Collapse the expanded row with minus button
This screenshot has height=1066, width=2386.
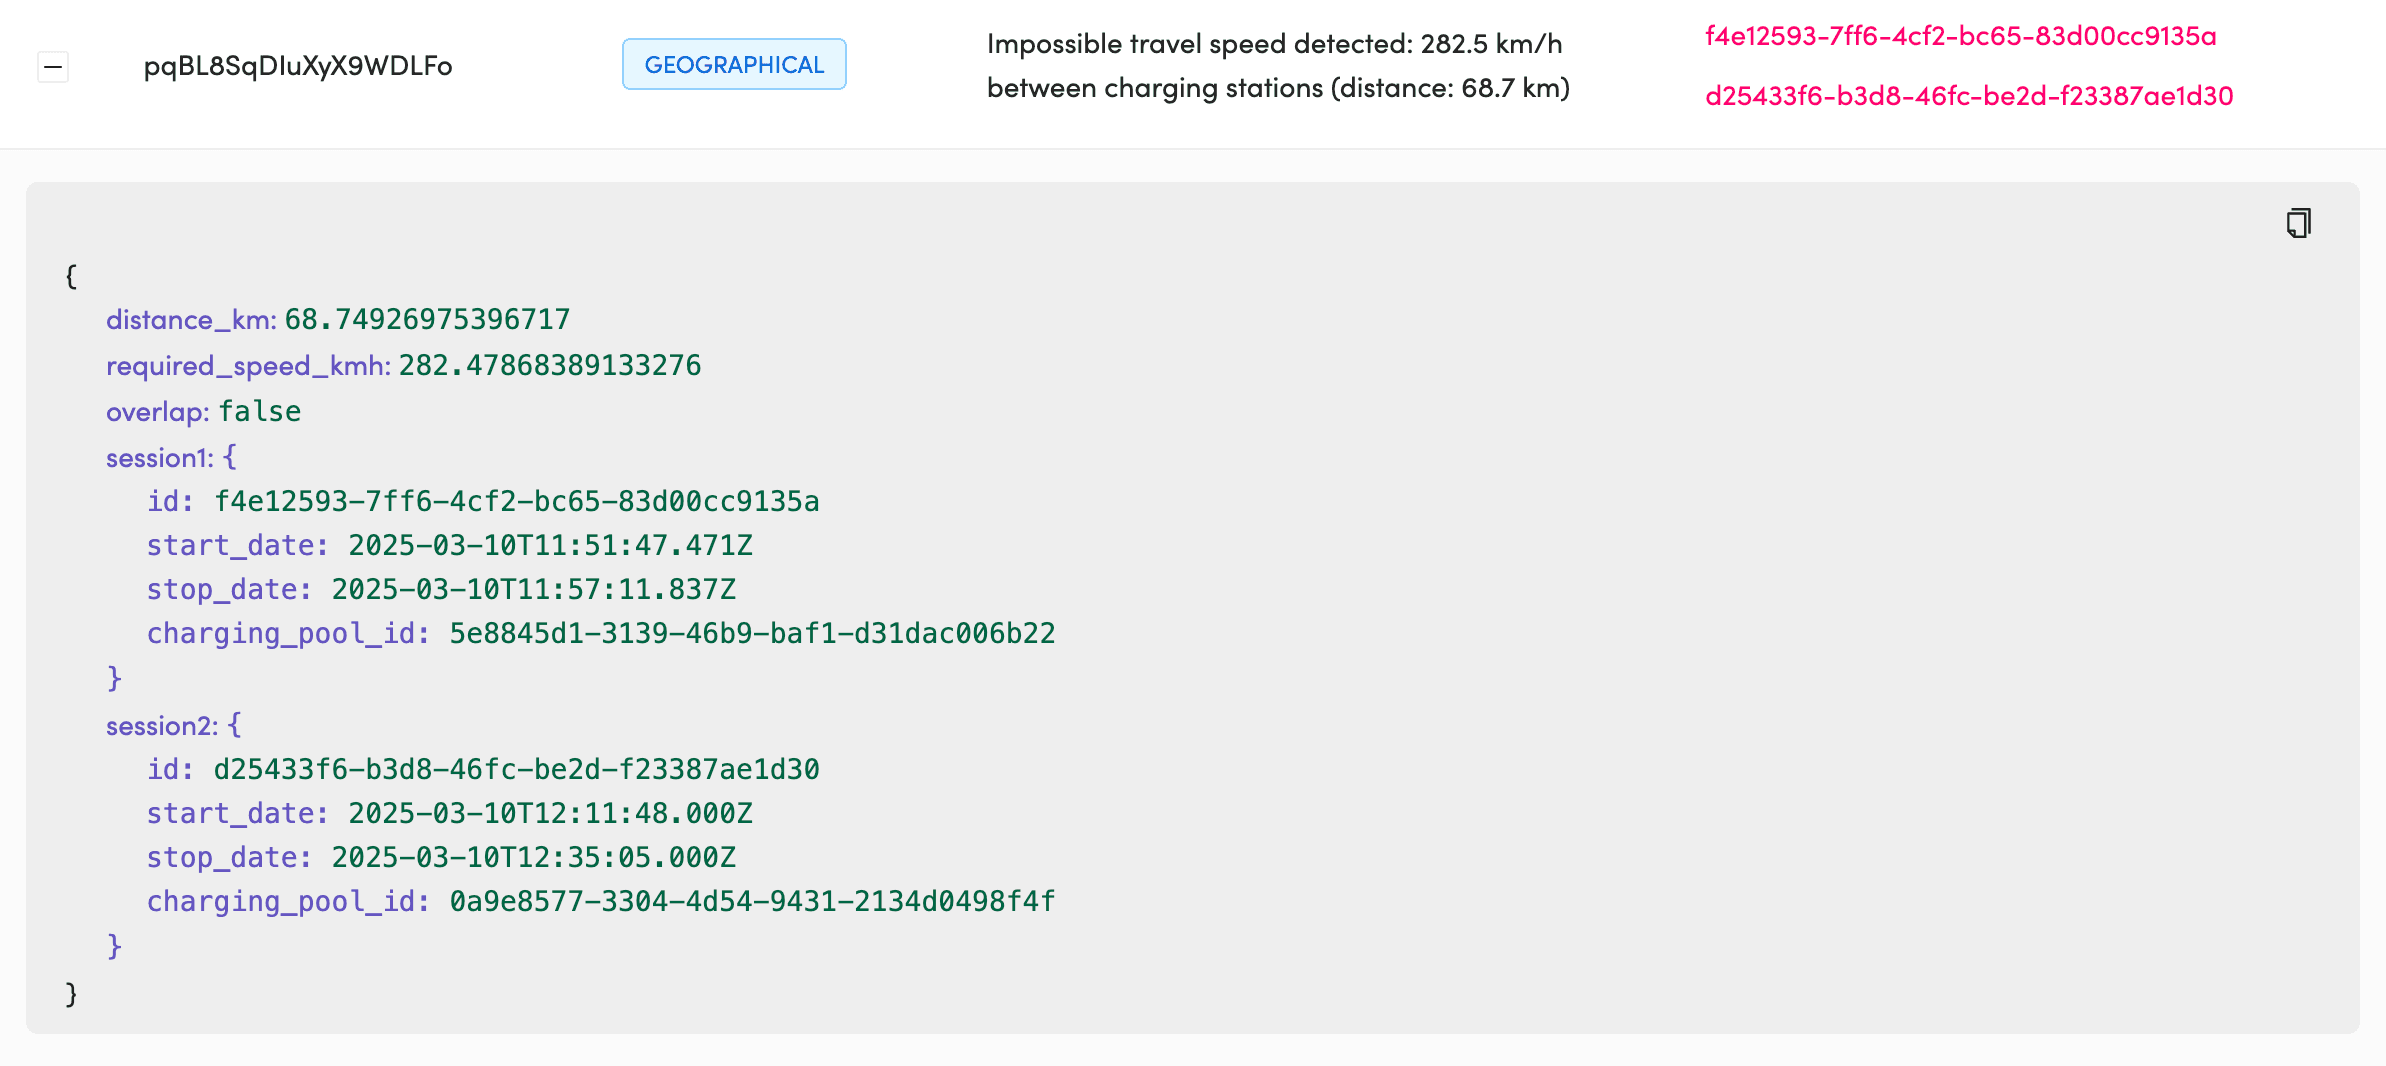(x=53, y=67)
